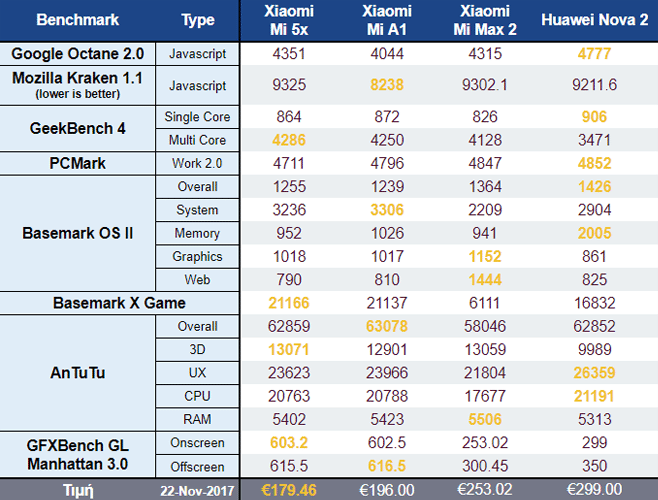The width and height of the screenshot is (658, 500).
Task: Click highlighted AnTuTu CPU score 21191
Action: click(594, 396)
